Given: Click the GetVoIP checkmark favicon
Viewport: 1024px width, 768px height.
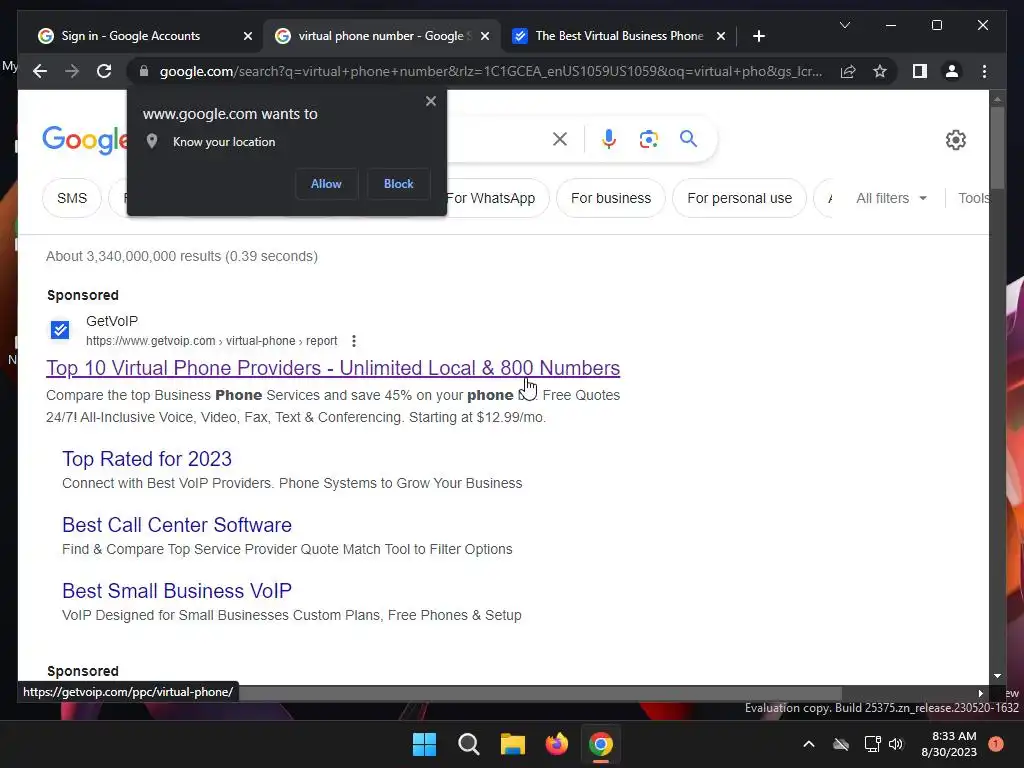Looking at the screenshot, I should click(x=60, y=330).
